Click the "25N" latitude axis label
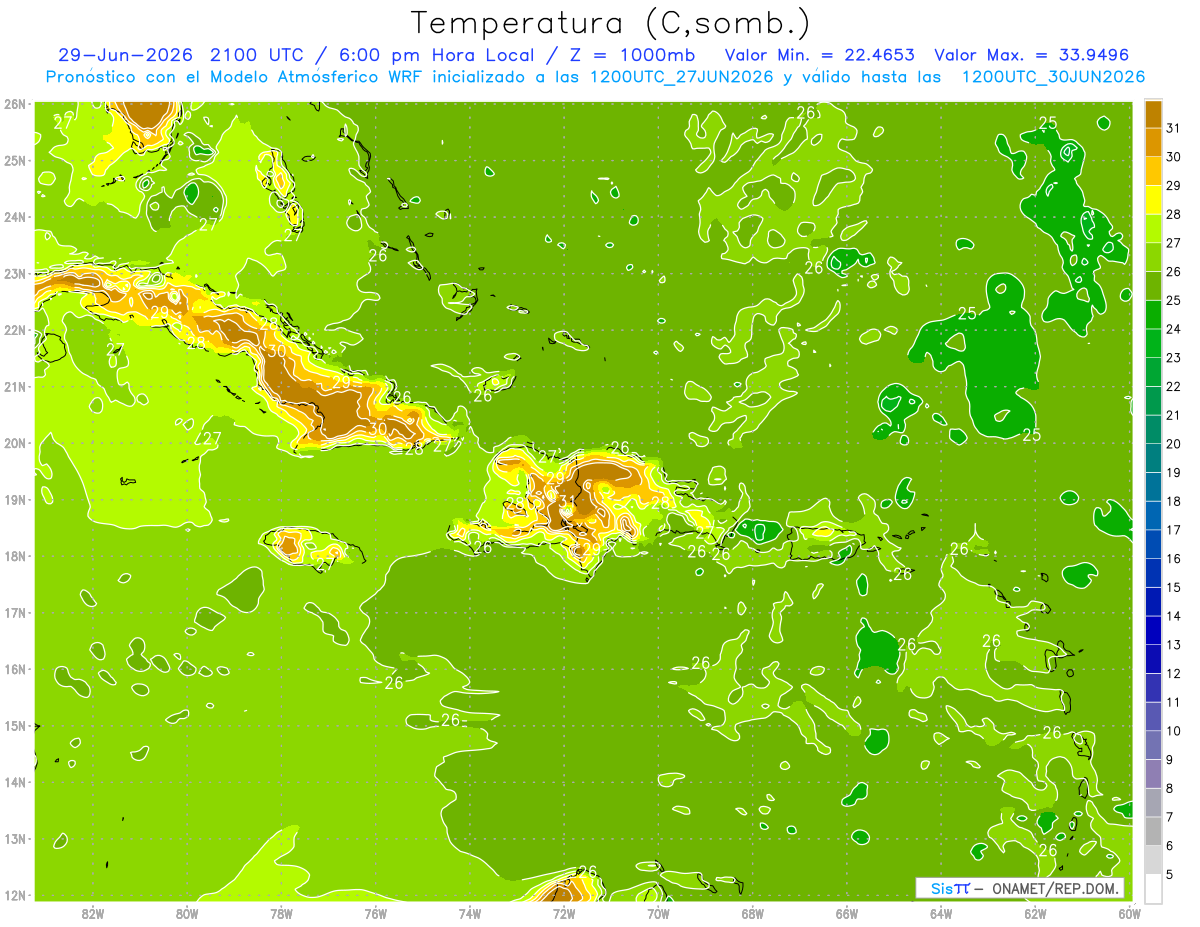 [x=14, y=160]
